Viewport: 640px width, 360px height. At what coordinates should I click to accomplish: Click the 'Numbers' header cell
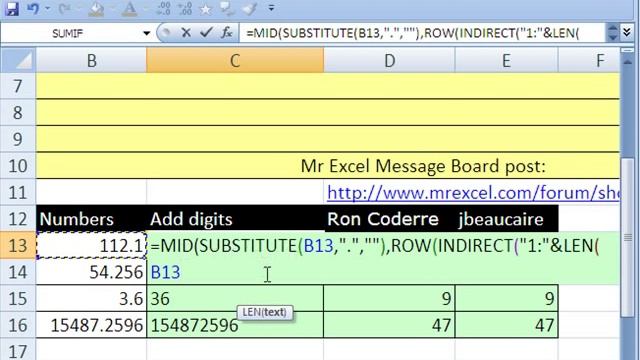point(91,219)
